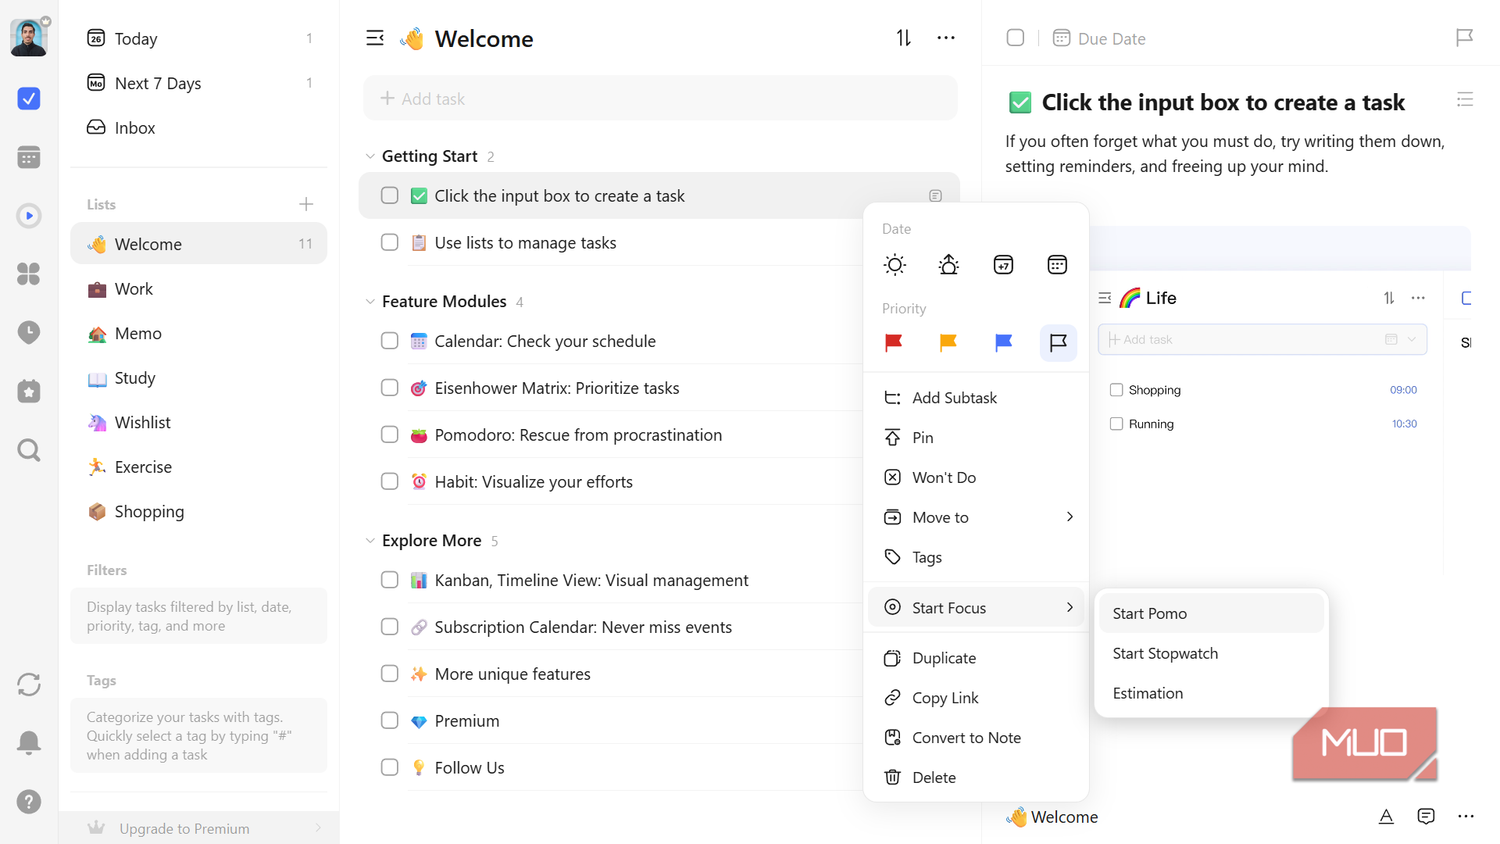Set date to Tomorrow with sunrise icon
This screenshot has height=844, width=1500.
(949, 265)
